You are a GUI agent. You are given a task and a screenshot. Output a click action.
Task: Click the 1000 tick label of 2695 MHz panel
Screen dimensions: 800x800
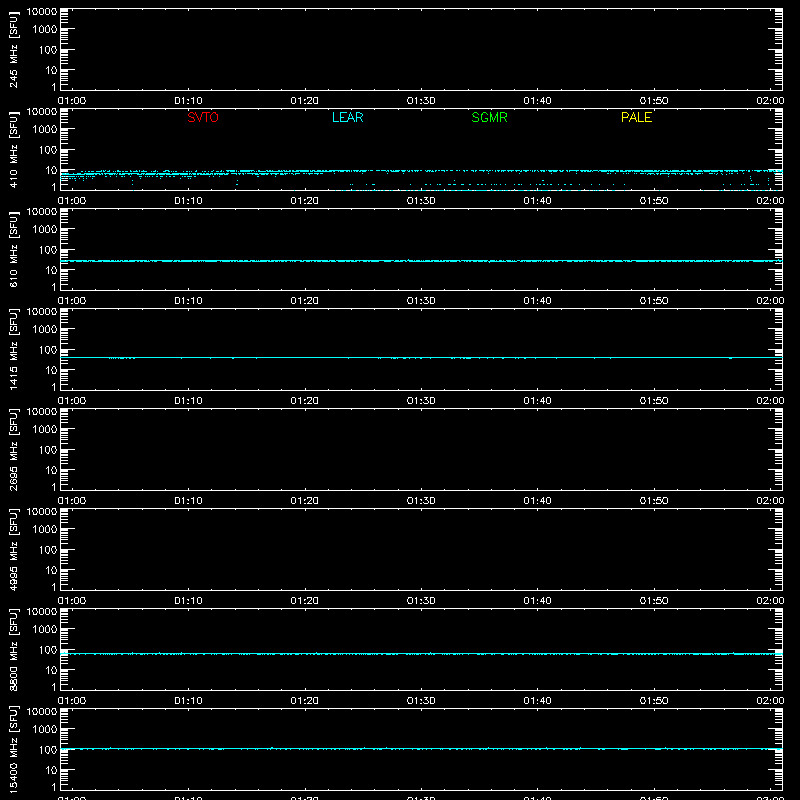pos(45,430)
